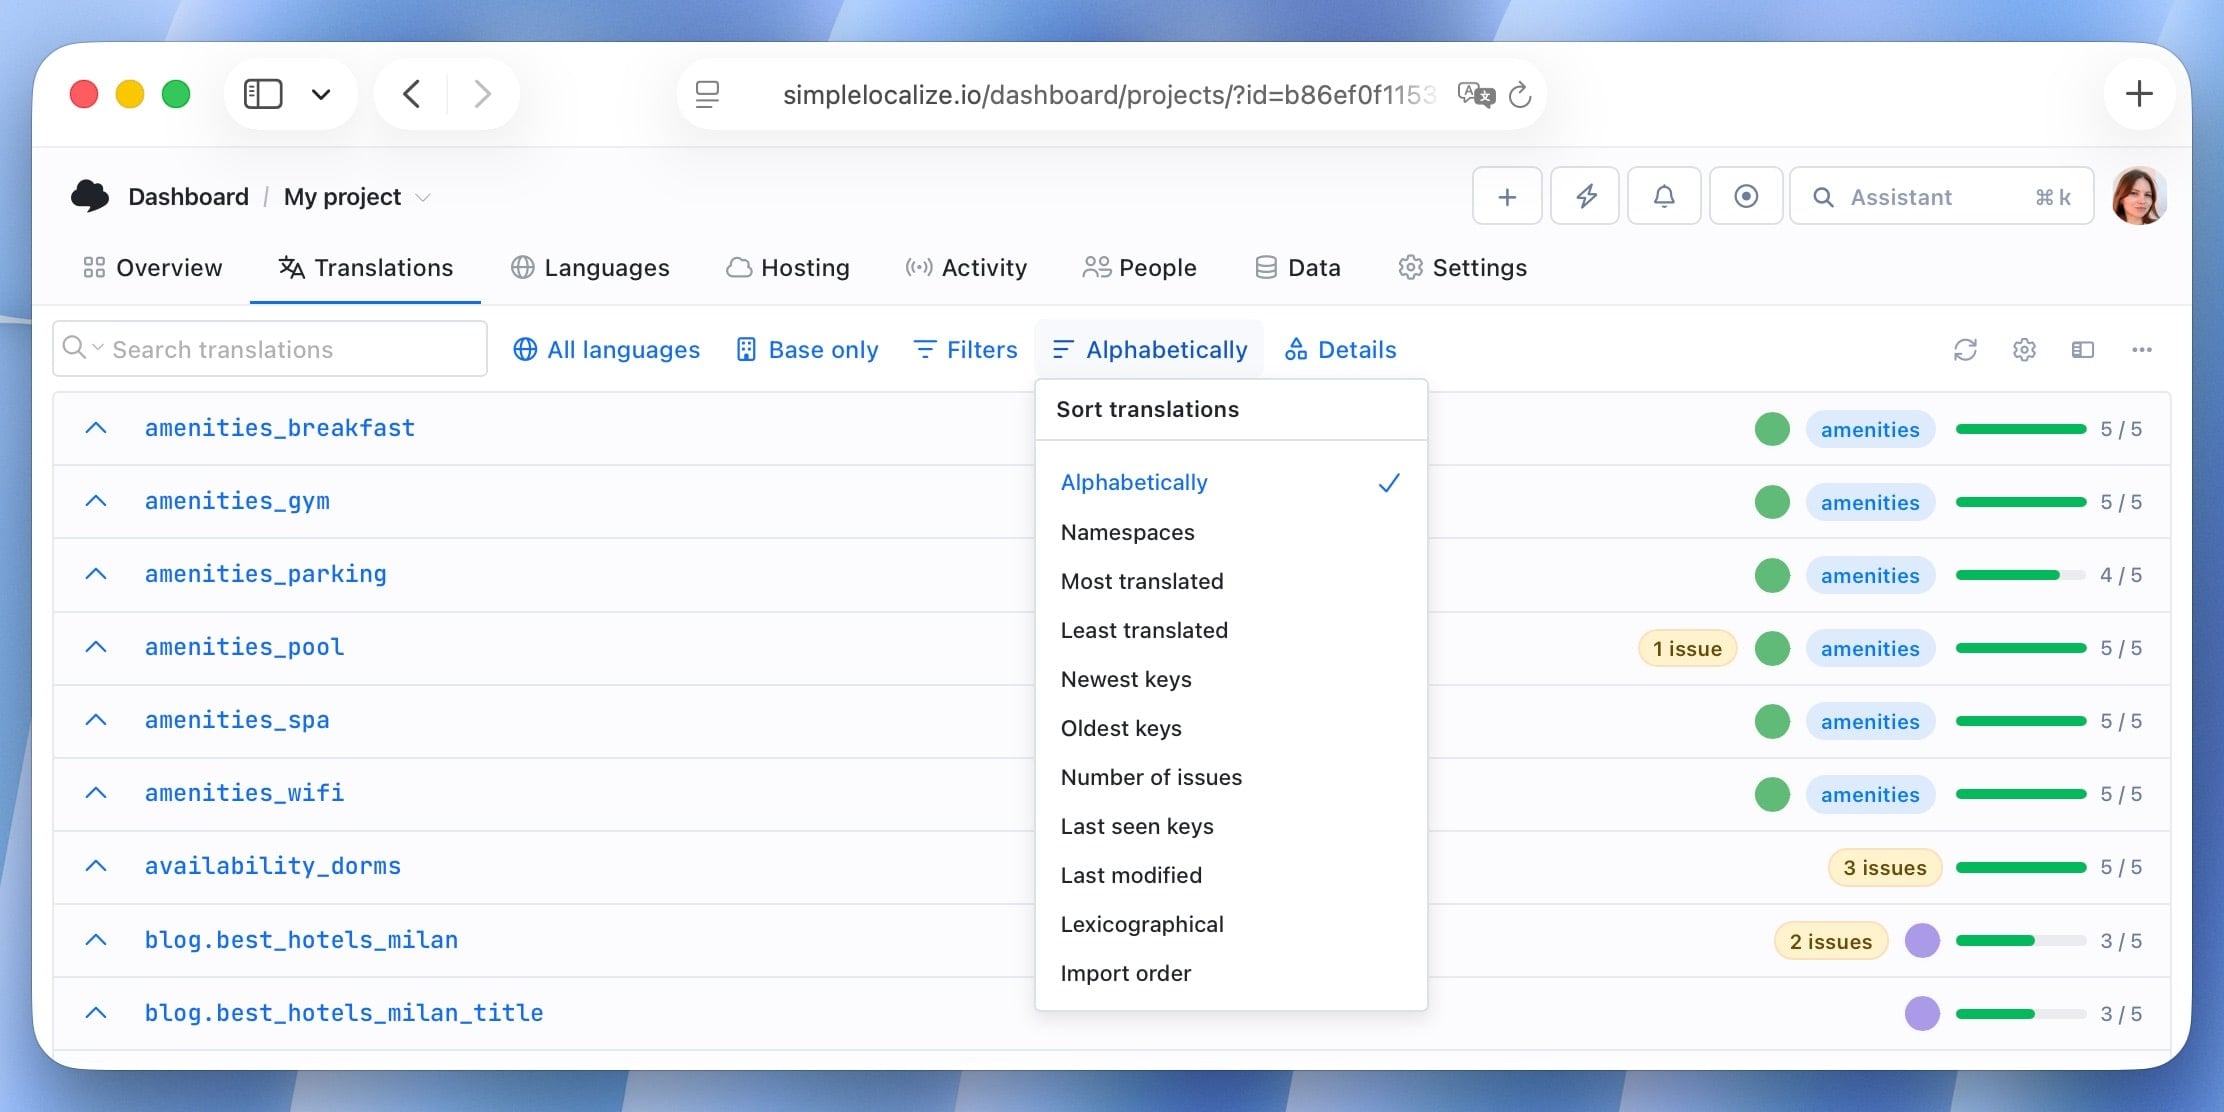Screen dimensions: 2224x1112
Task: Go back in browser history
Action: (411, 94)
